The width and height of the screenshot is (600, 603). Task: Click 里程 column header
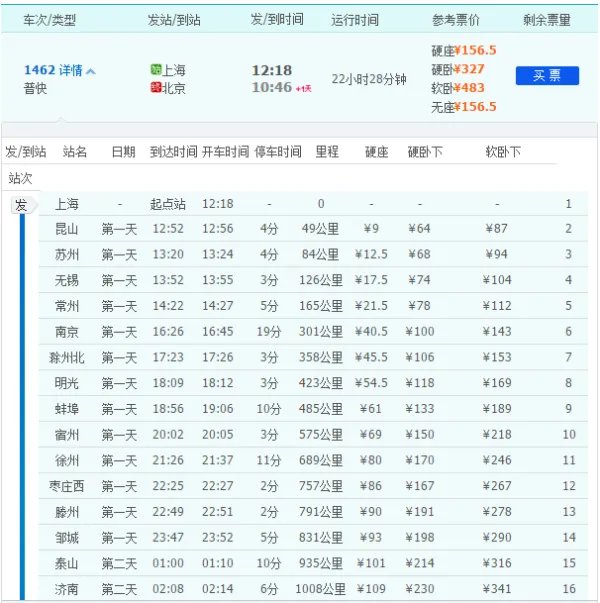(327, 152)
